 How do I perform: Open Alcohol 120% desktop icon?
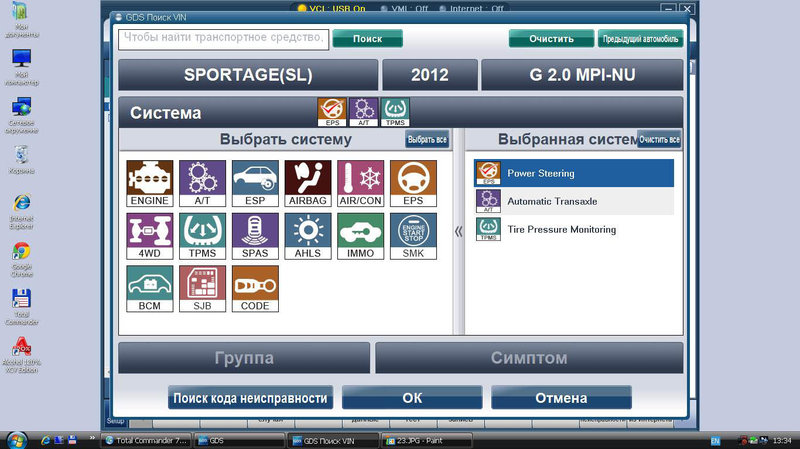click(21, 355)
